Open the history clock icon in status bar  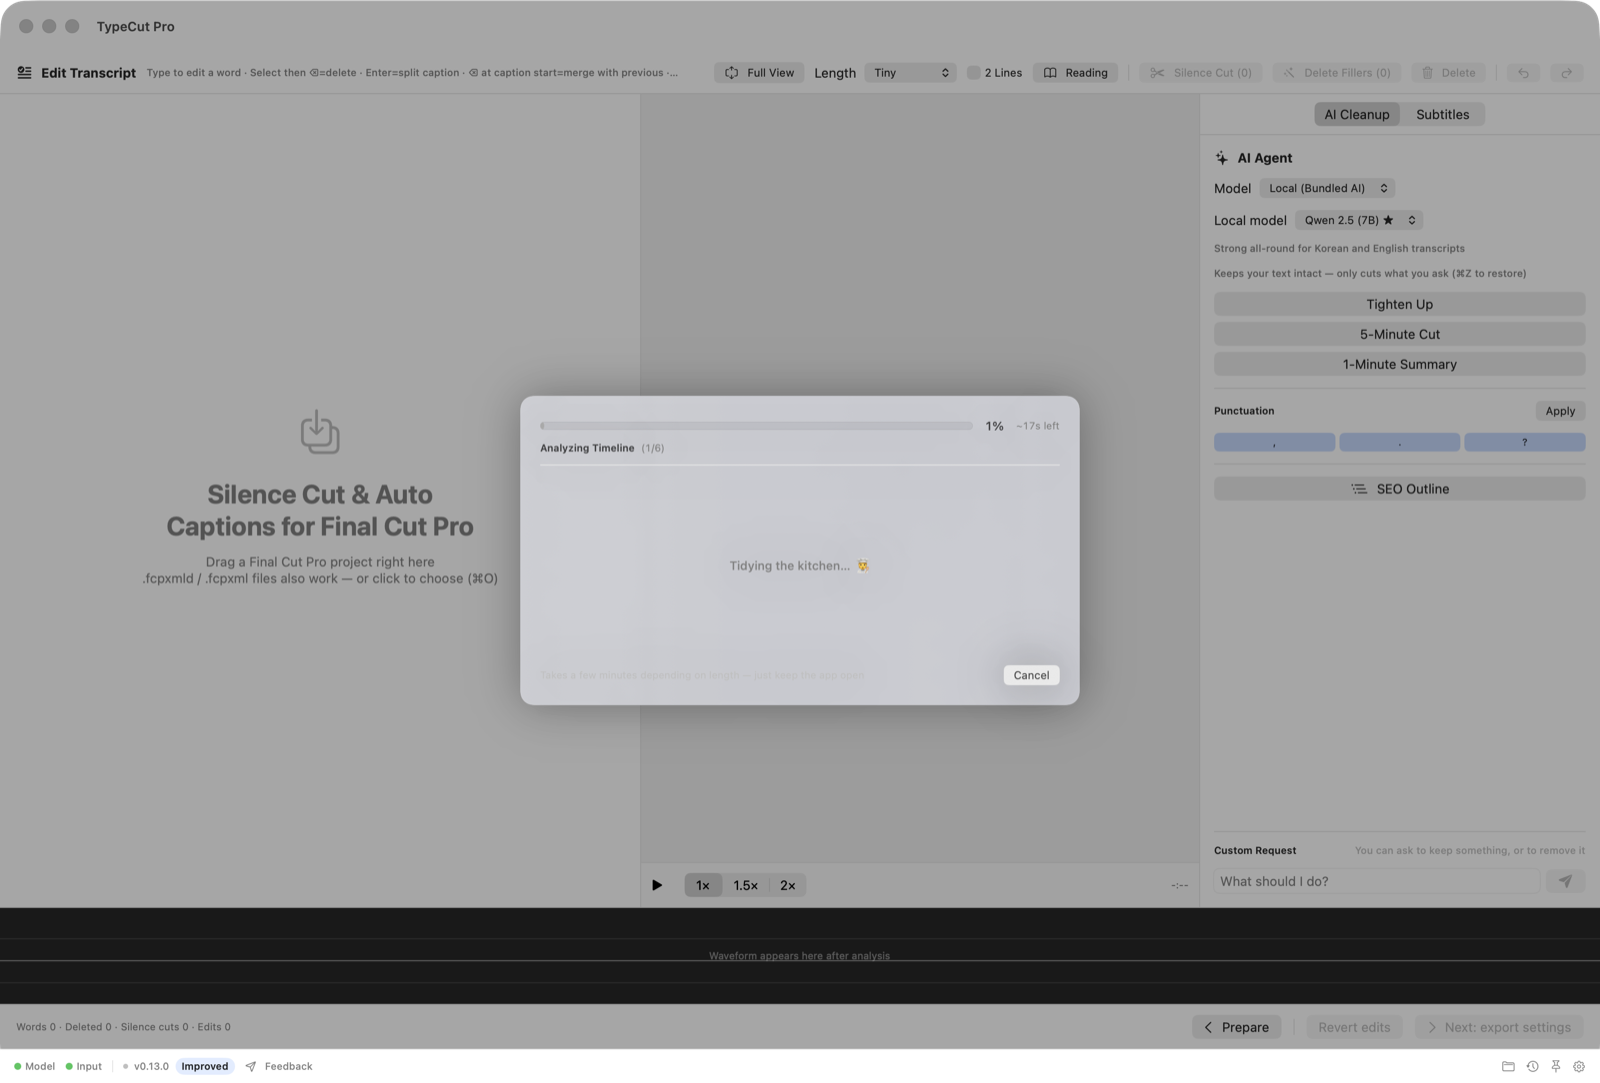click(1532, 1066)
